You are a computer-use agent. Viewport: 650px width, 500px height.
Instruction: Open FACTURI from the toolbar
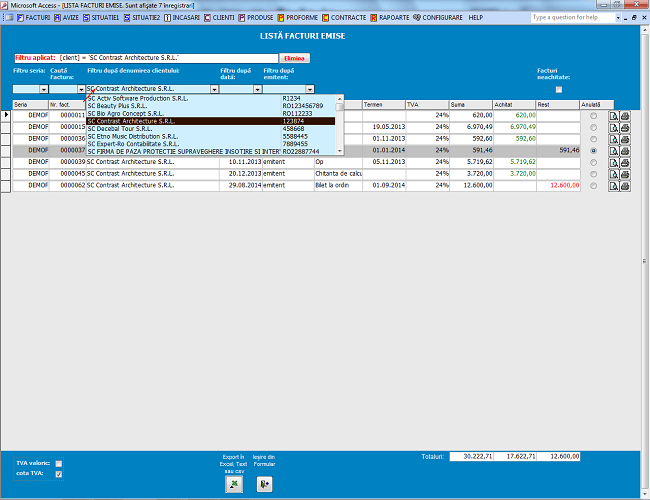(x=33, y=17)
